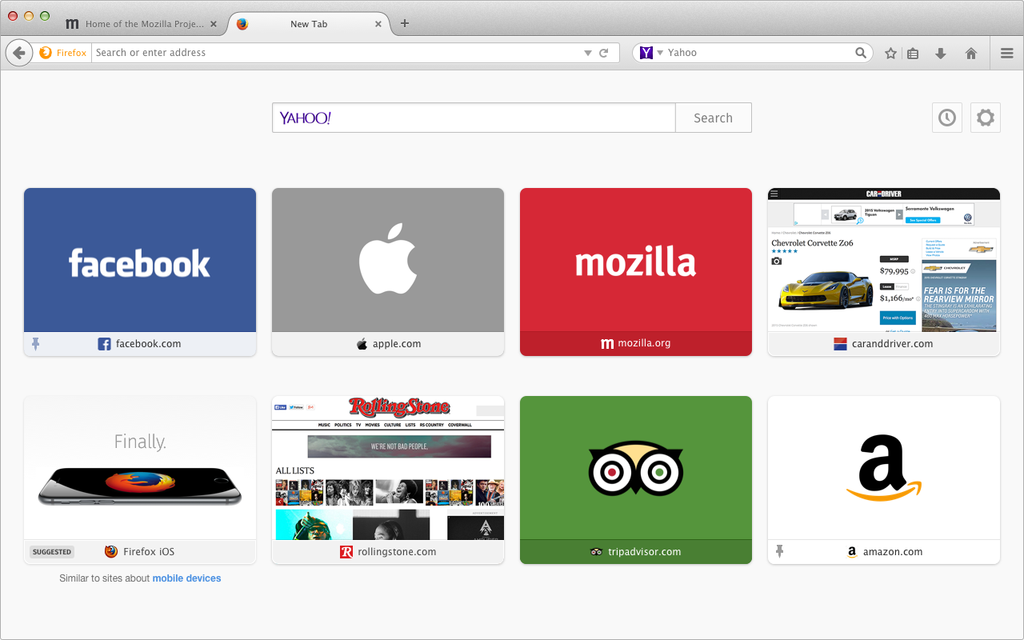Reload the page with the refresh icon
The width and height of the screenshot is (1024, 640).
tap(604, 53)
